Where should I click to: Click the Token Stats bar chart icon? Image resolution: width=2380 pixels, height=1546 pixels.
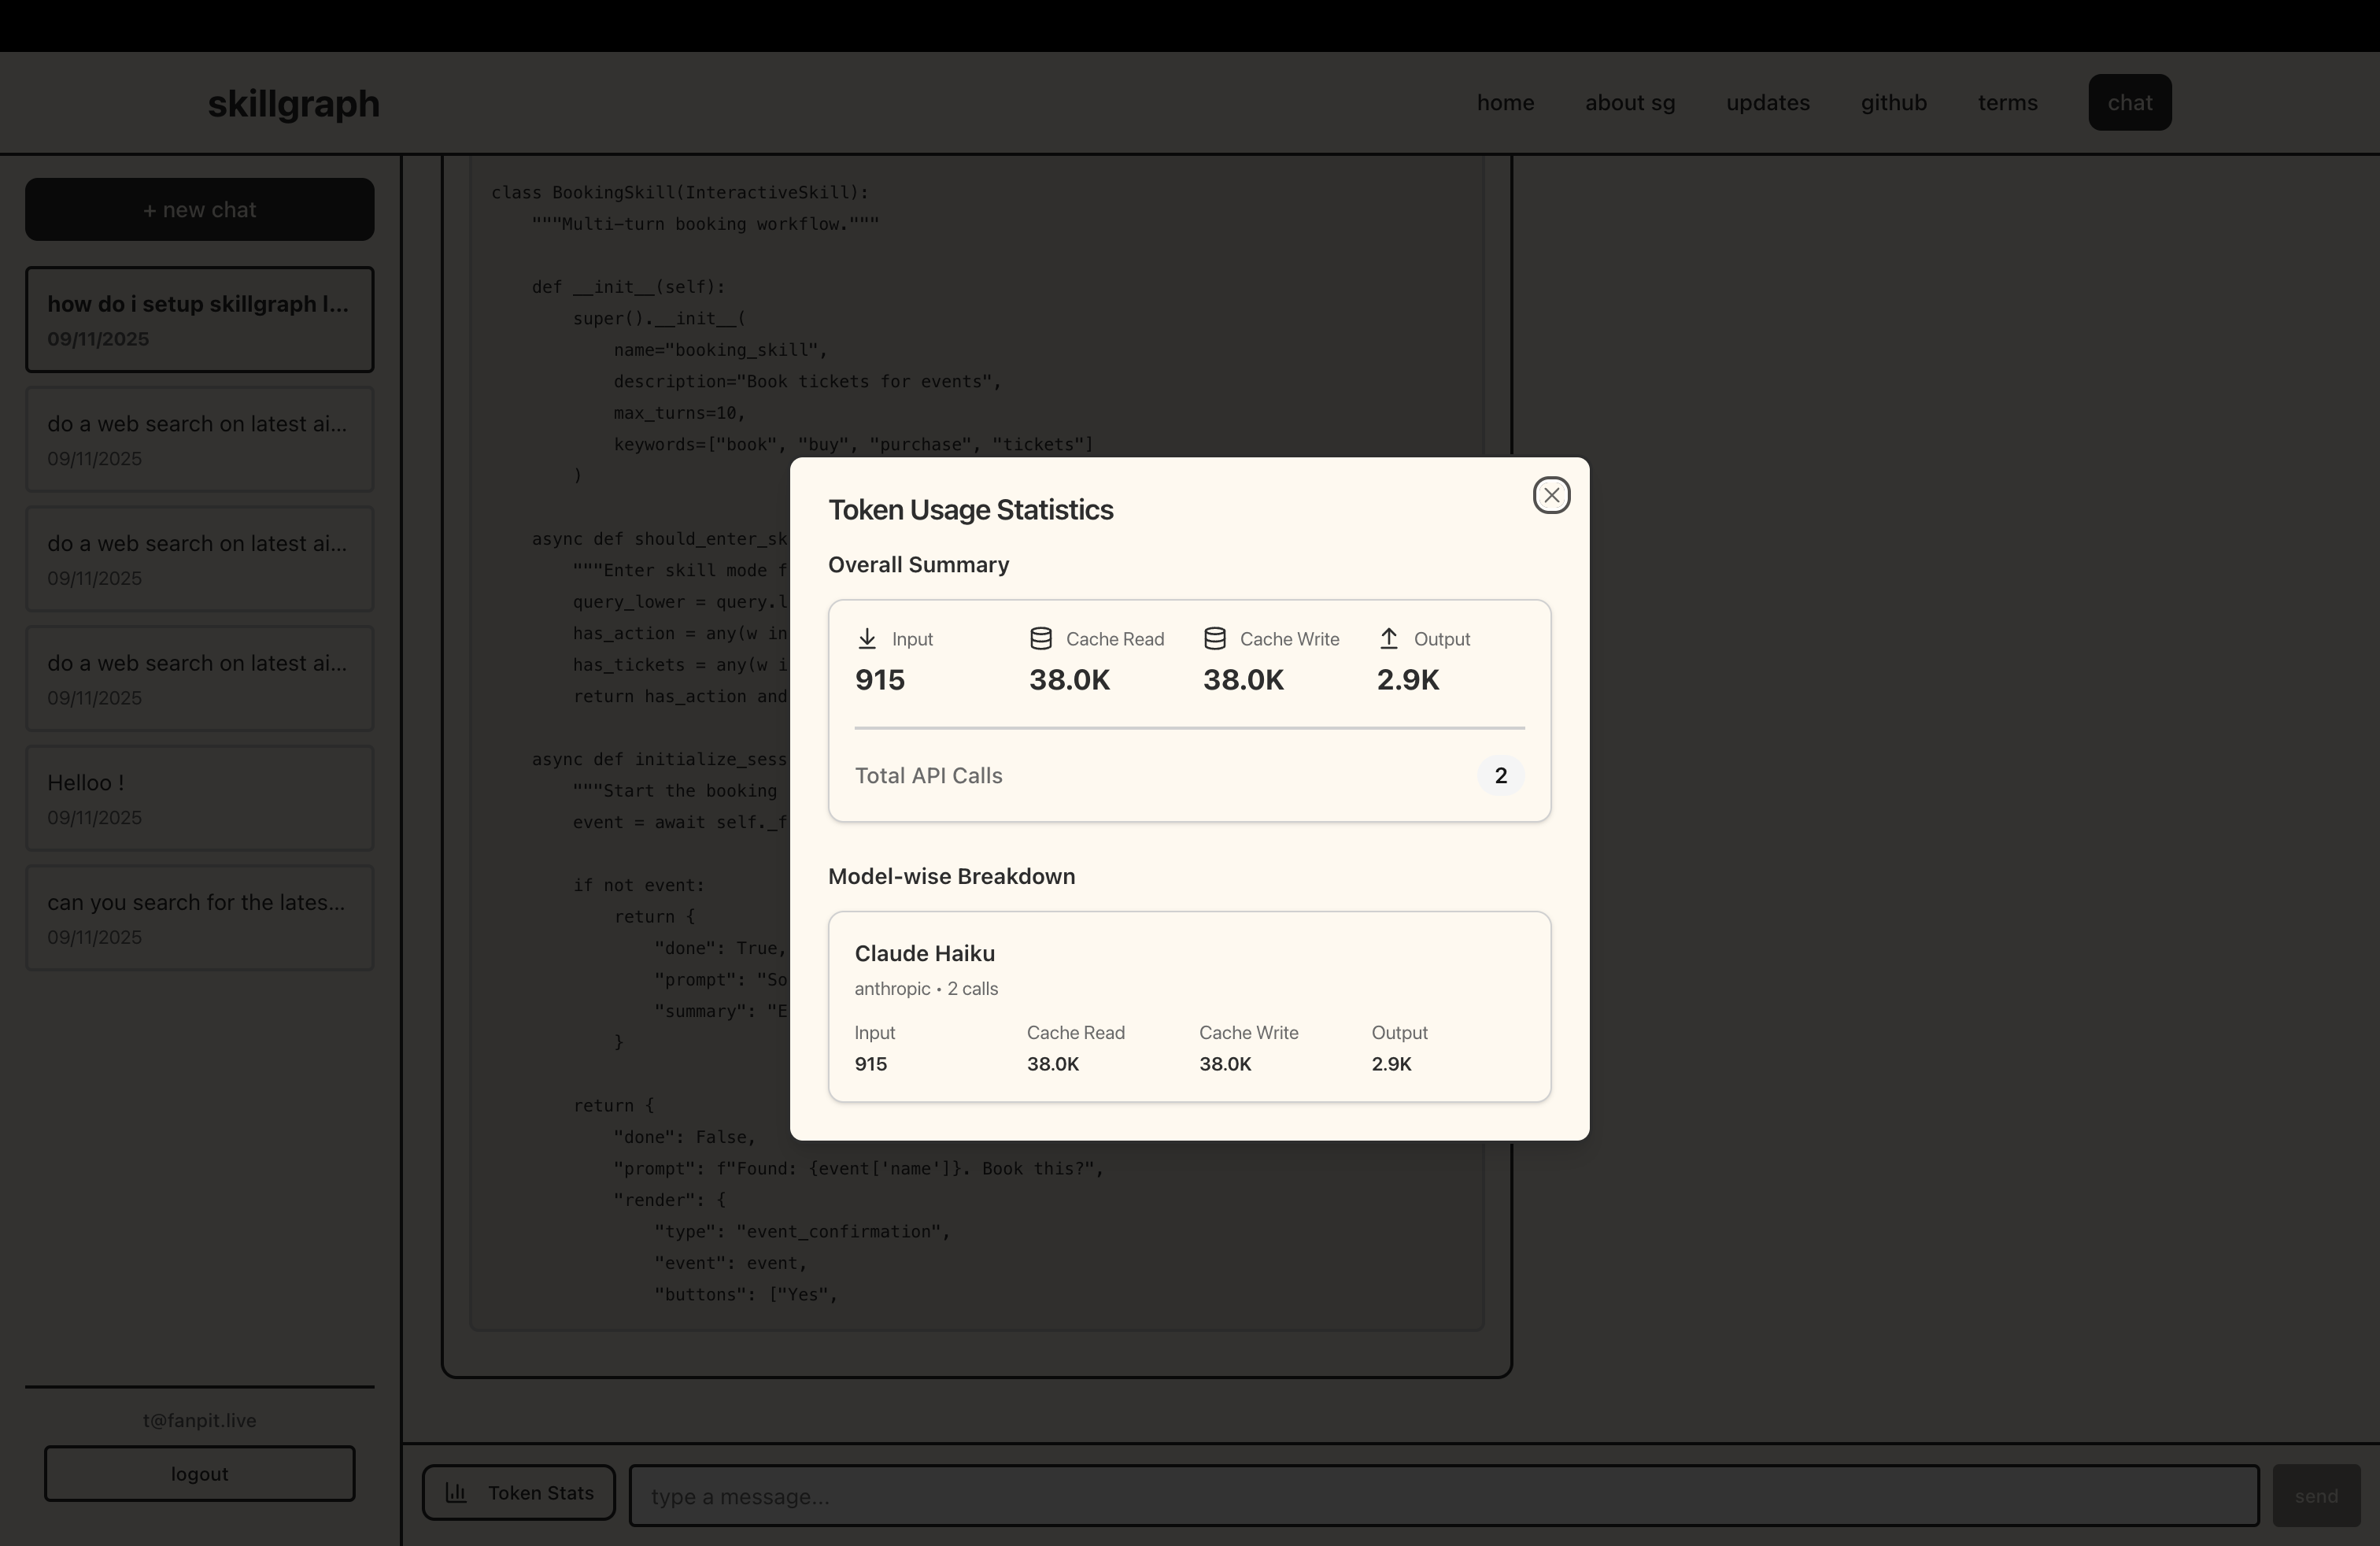coord(456,1493)
